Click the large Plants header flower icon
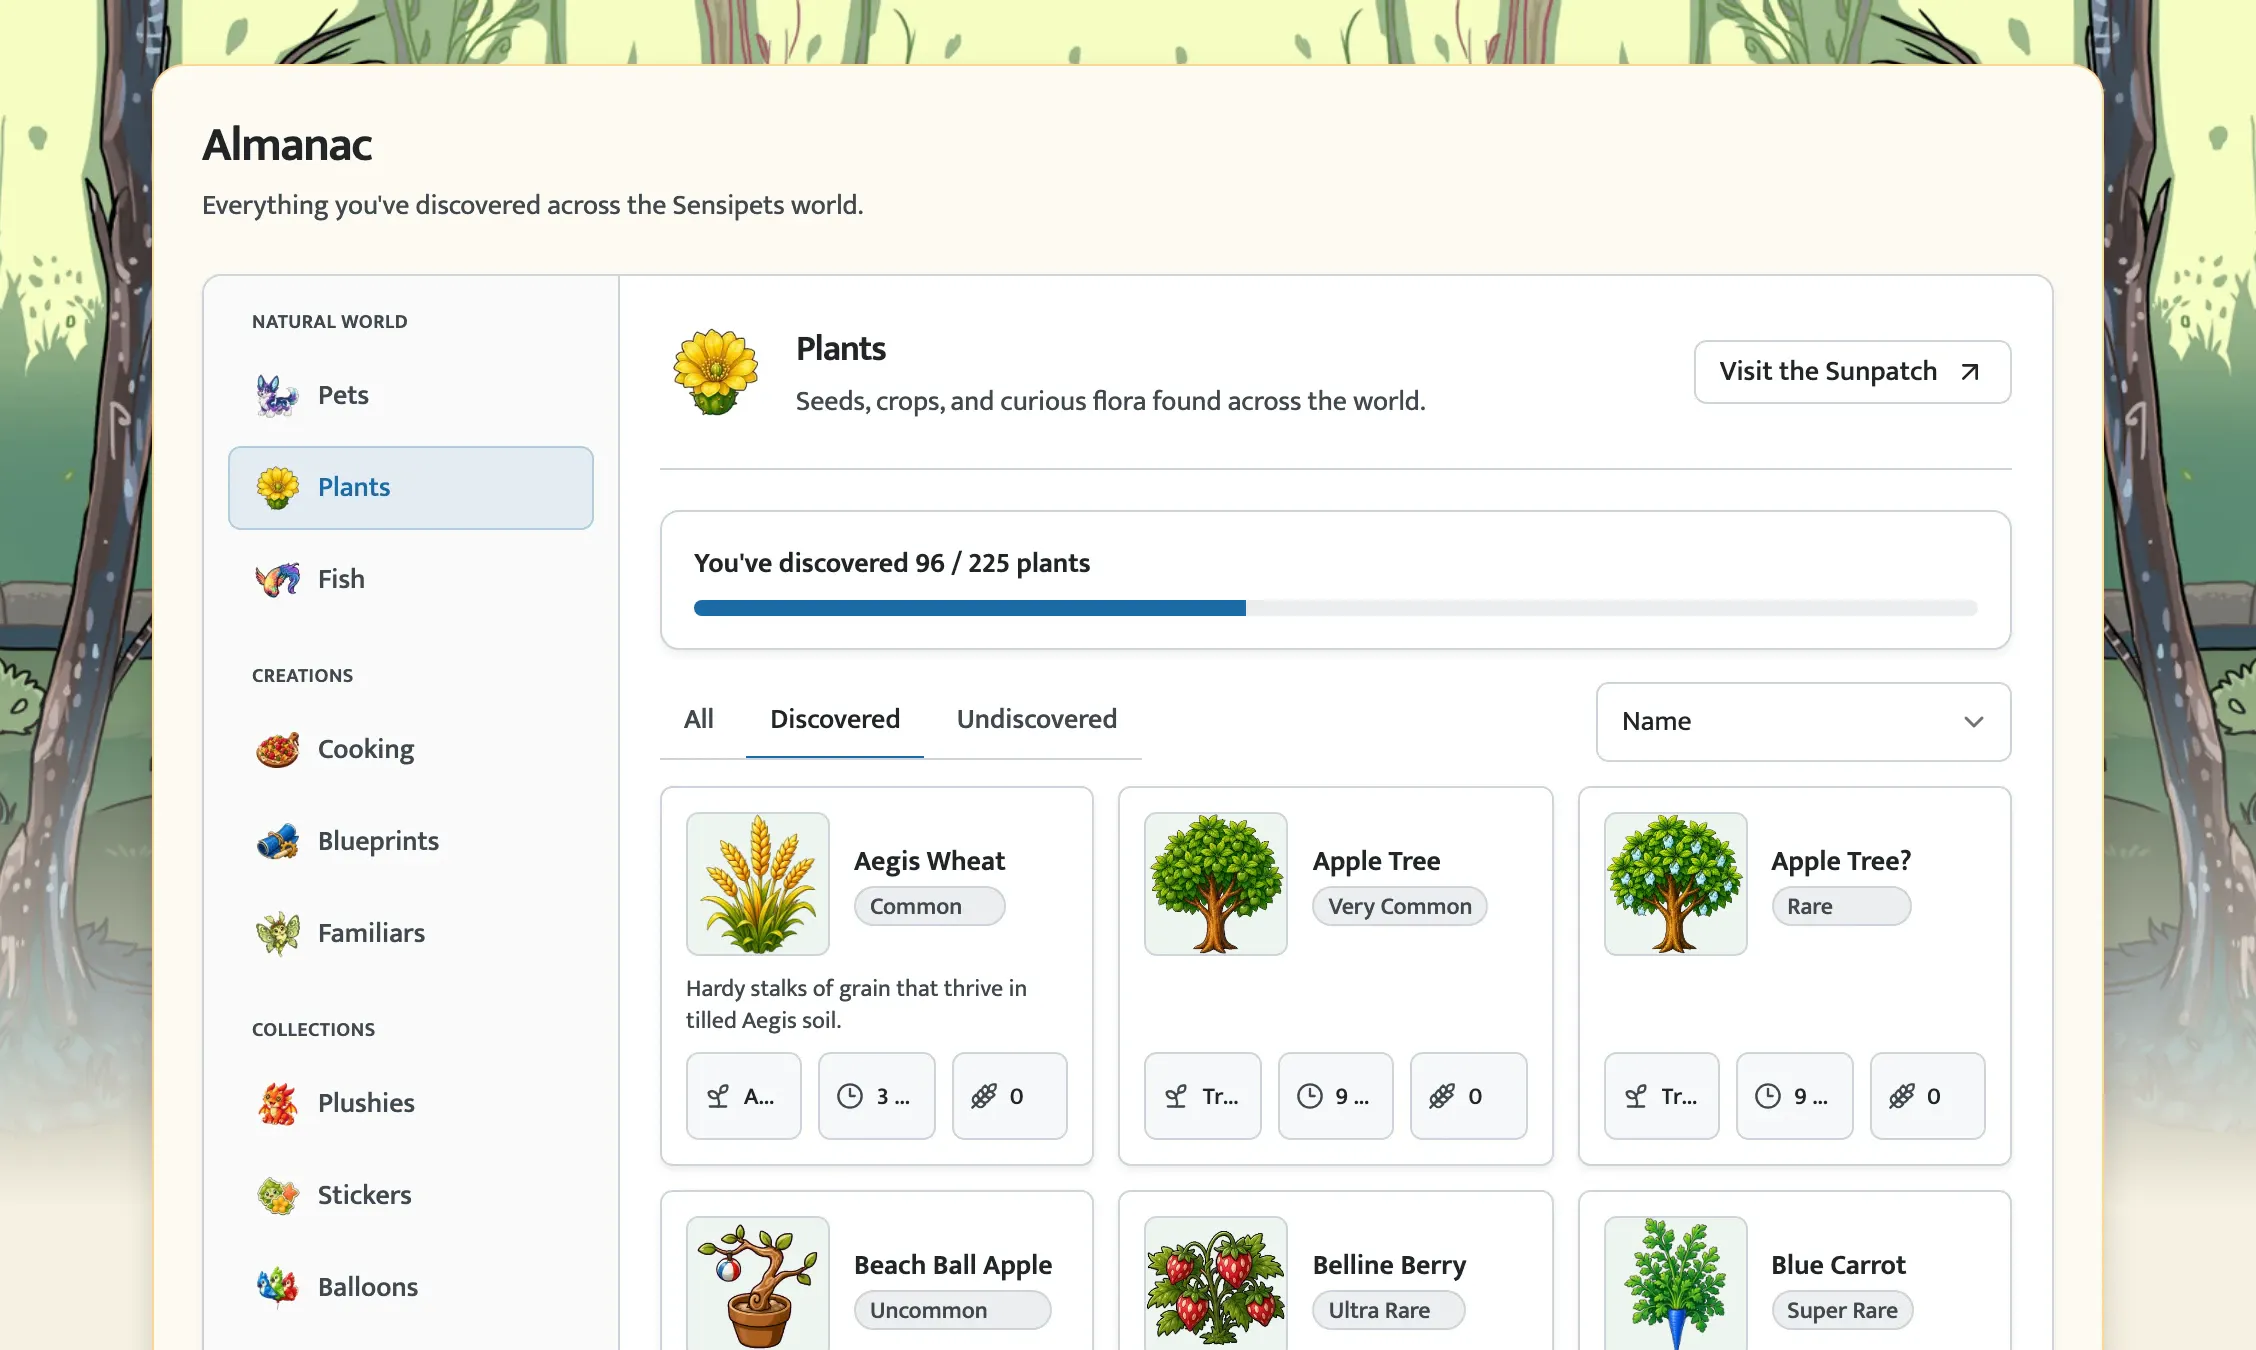2256x1350 pixels. click(716, 372)
